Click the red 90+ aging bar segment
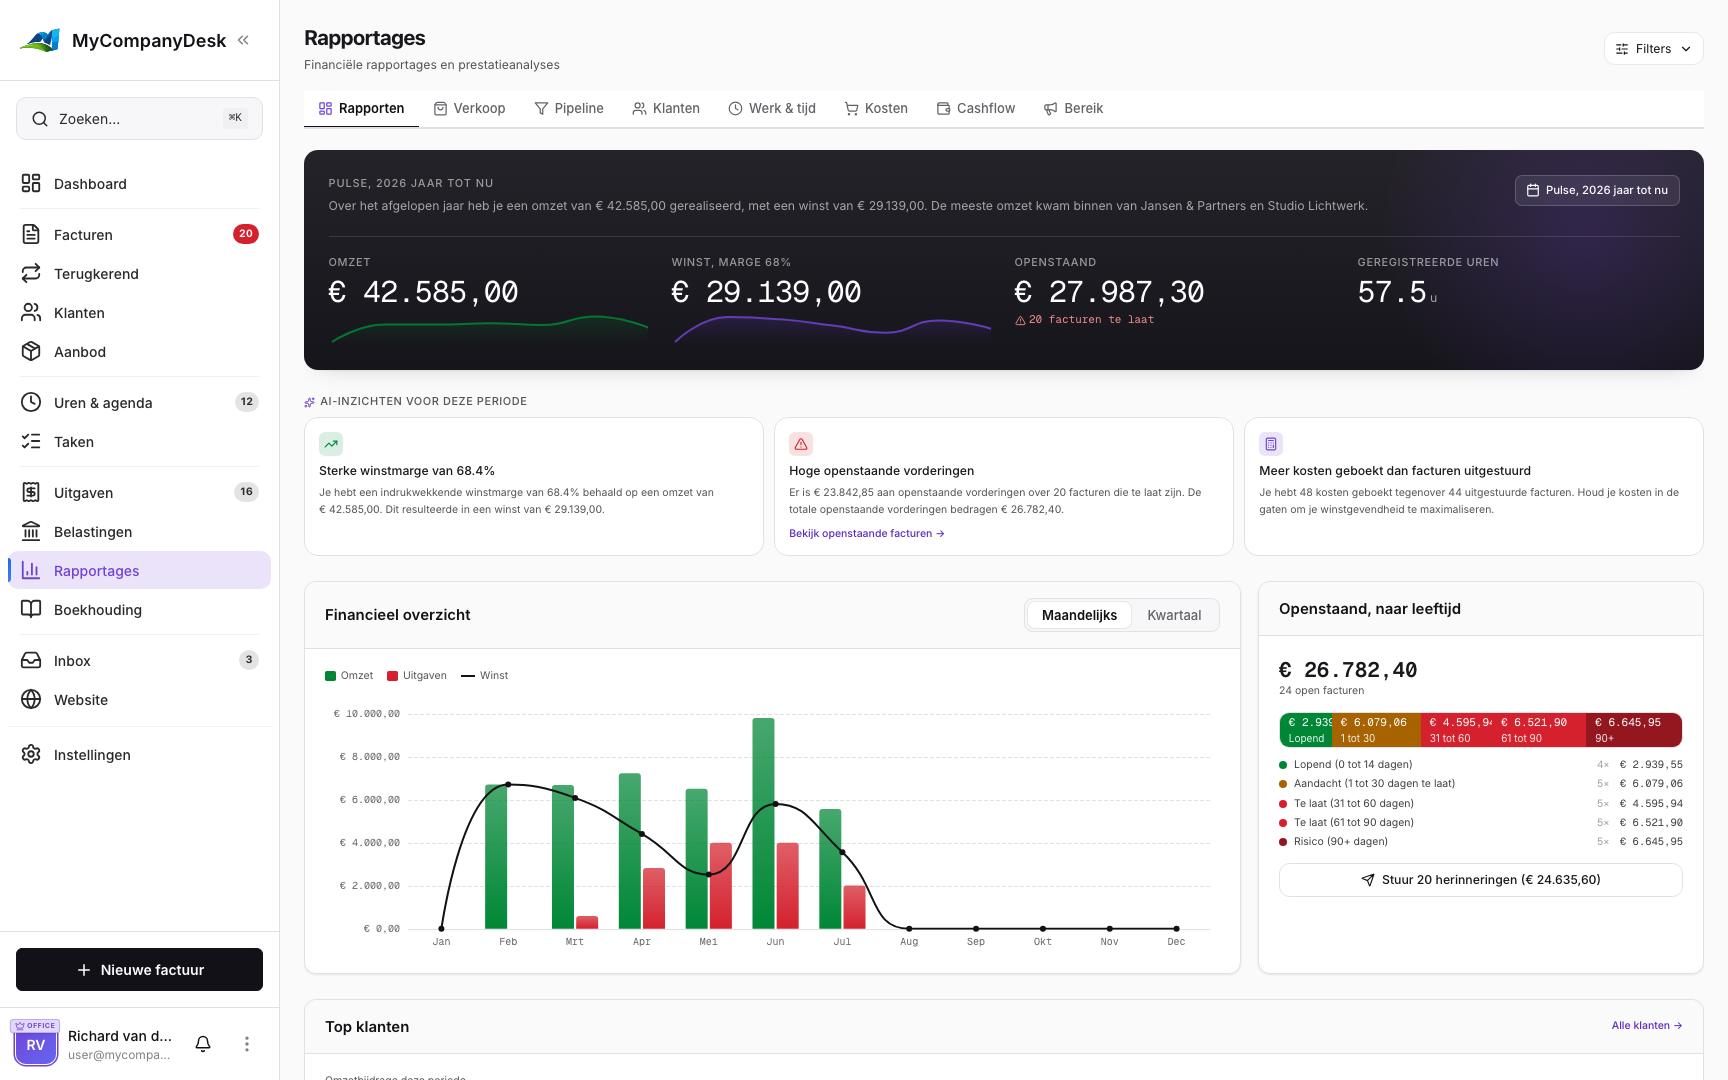This screenshot has height=1080, width=1728. [x=1634, y=730]
